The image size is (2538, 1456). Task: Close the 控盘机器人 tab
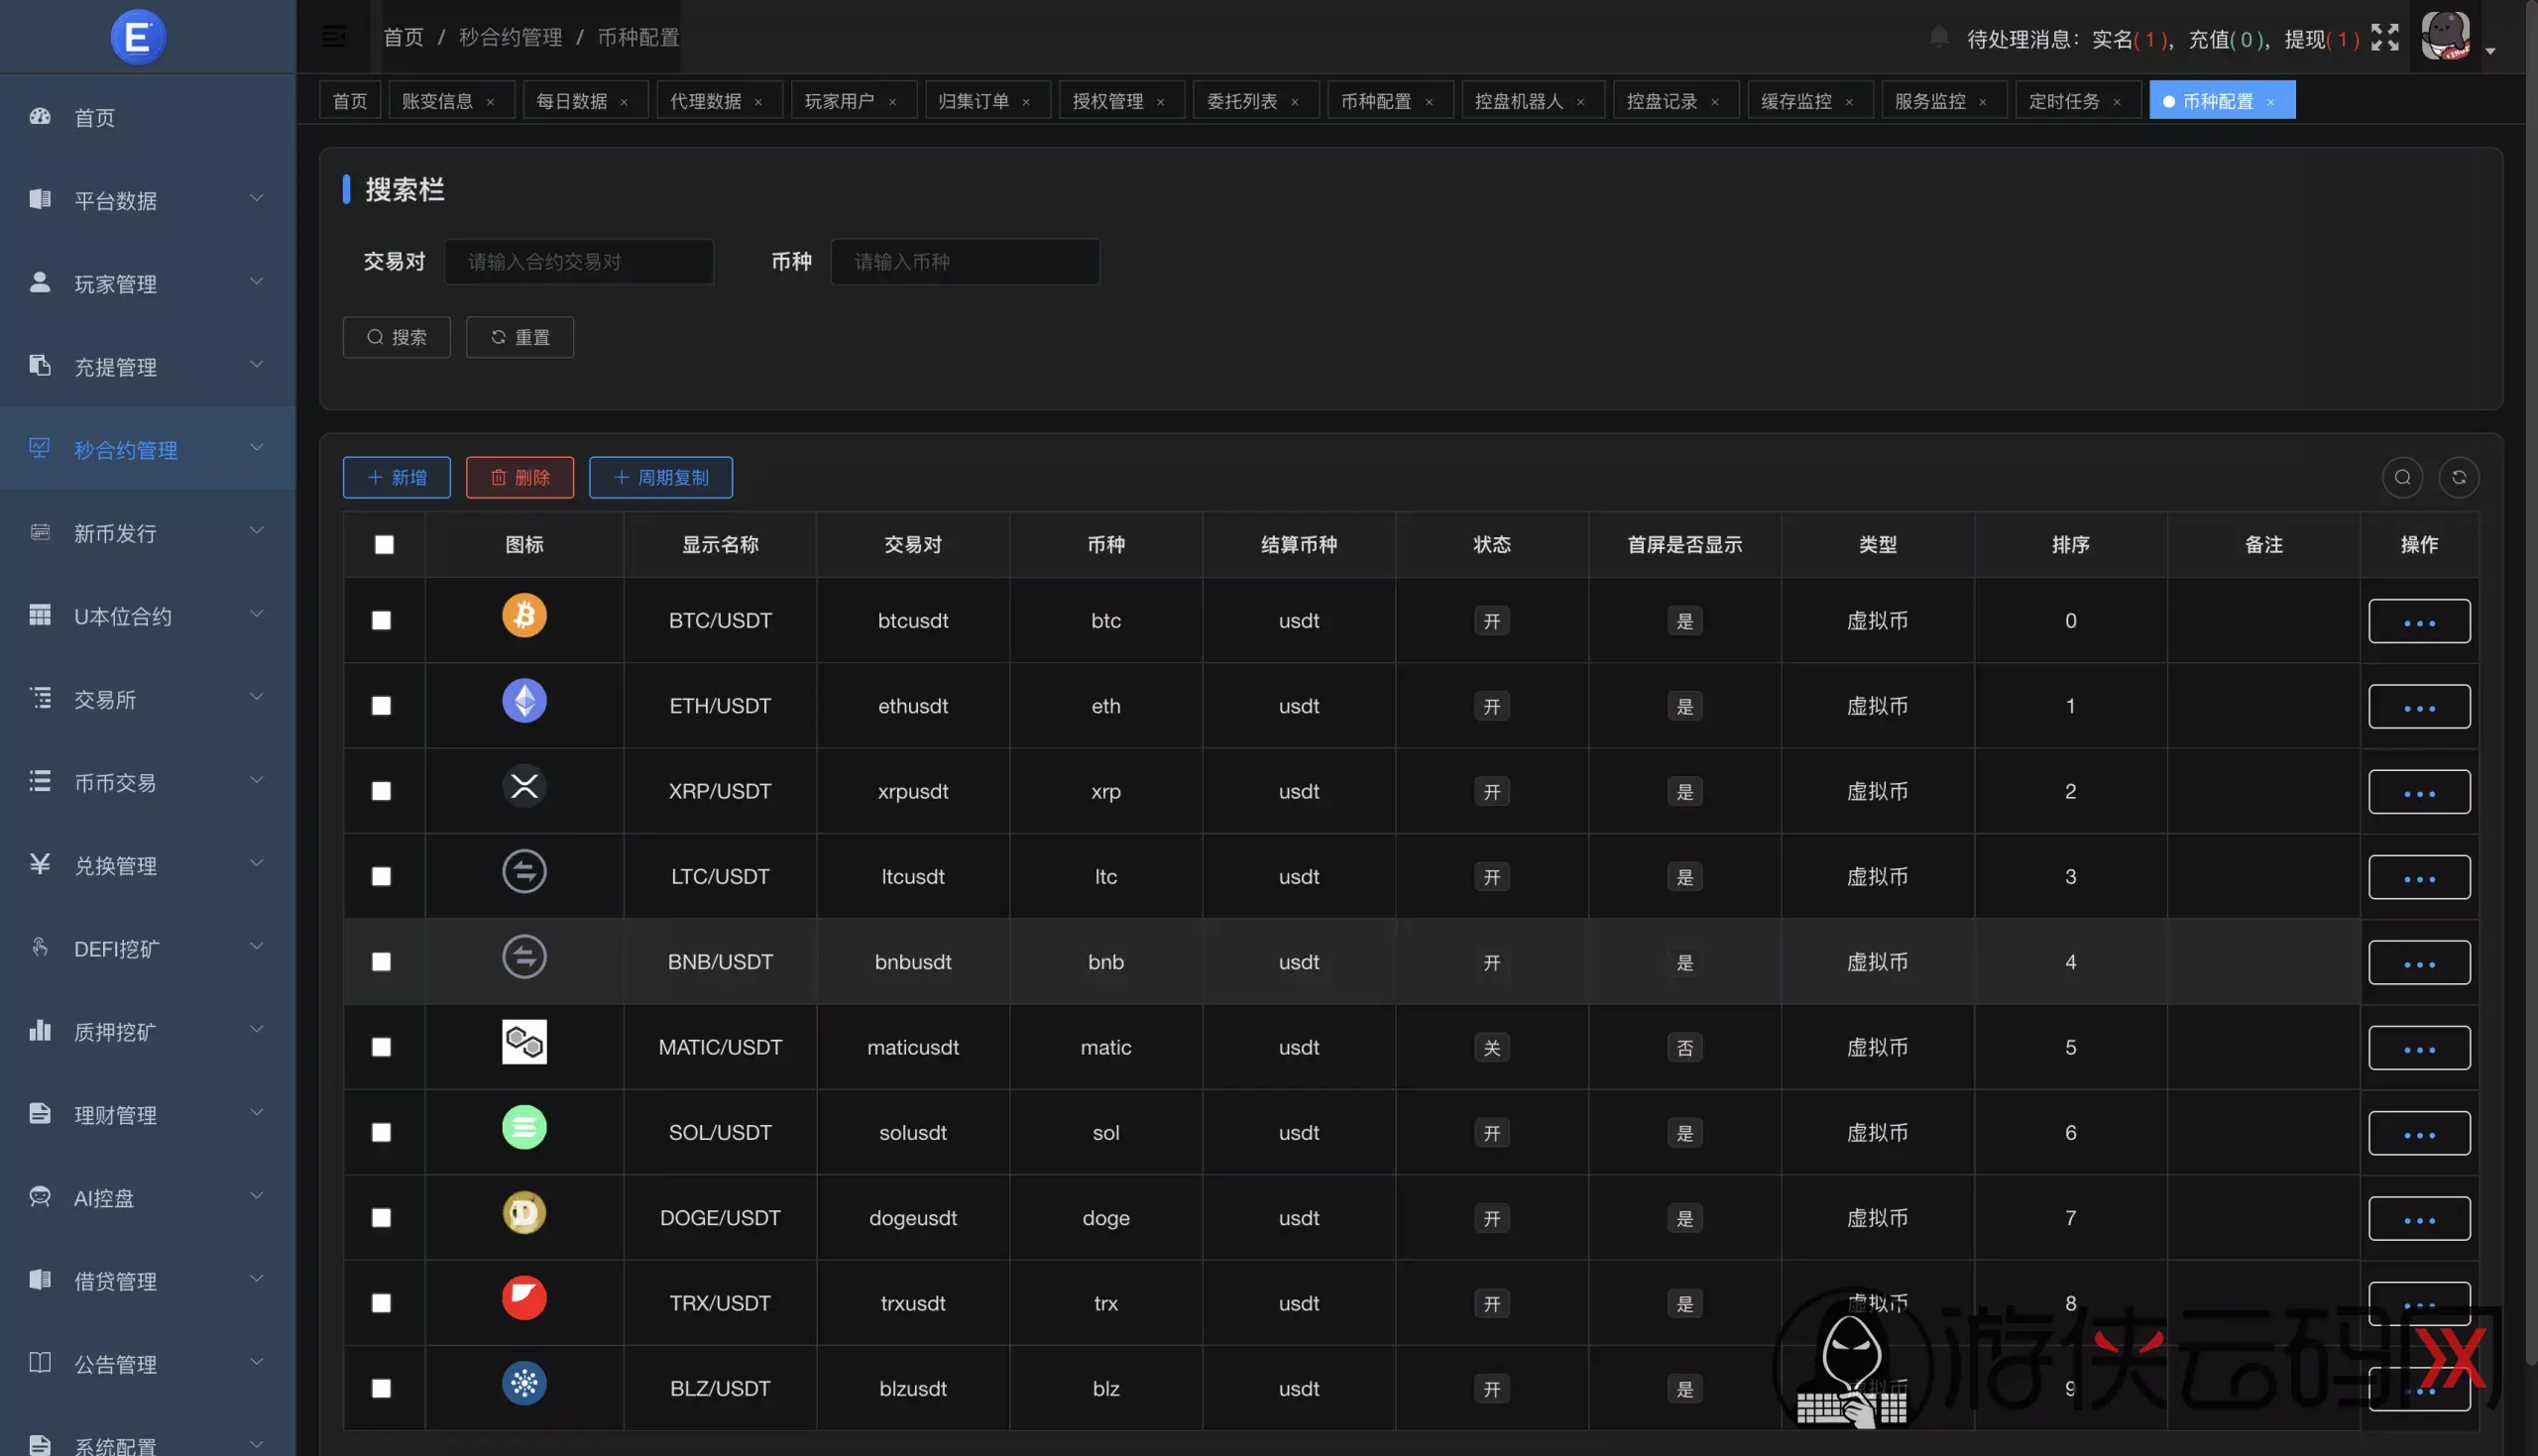click(1580, 102)
